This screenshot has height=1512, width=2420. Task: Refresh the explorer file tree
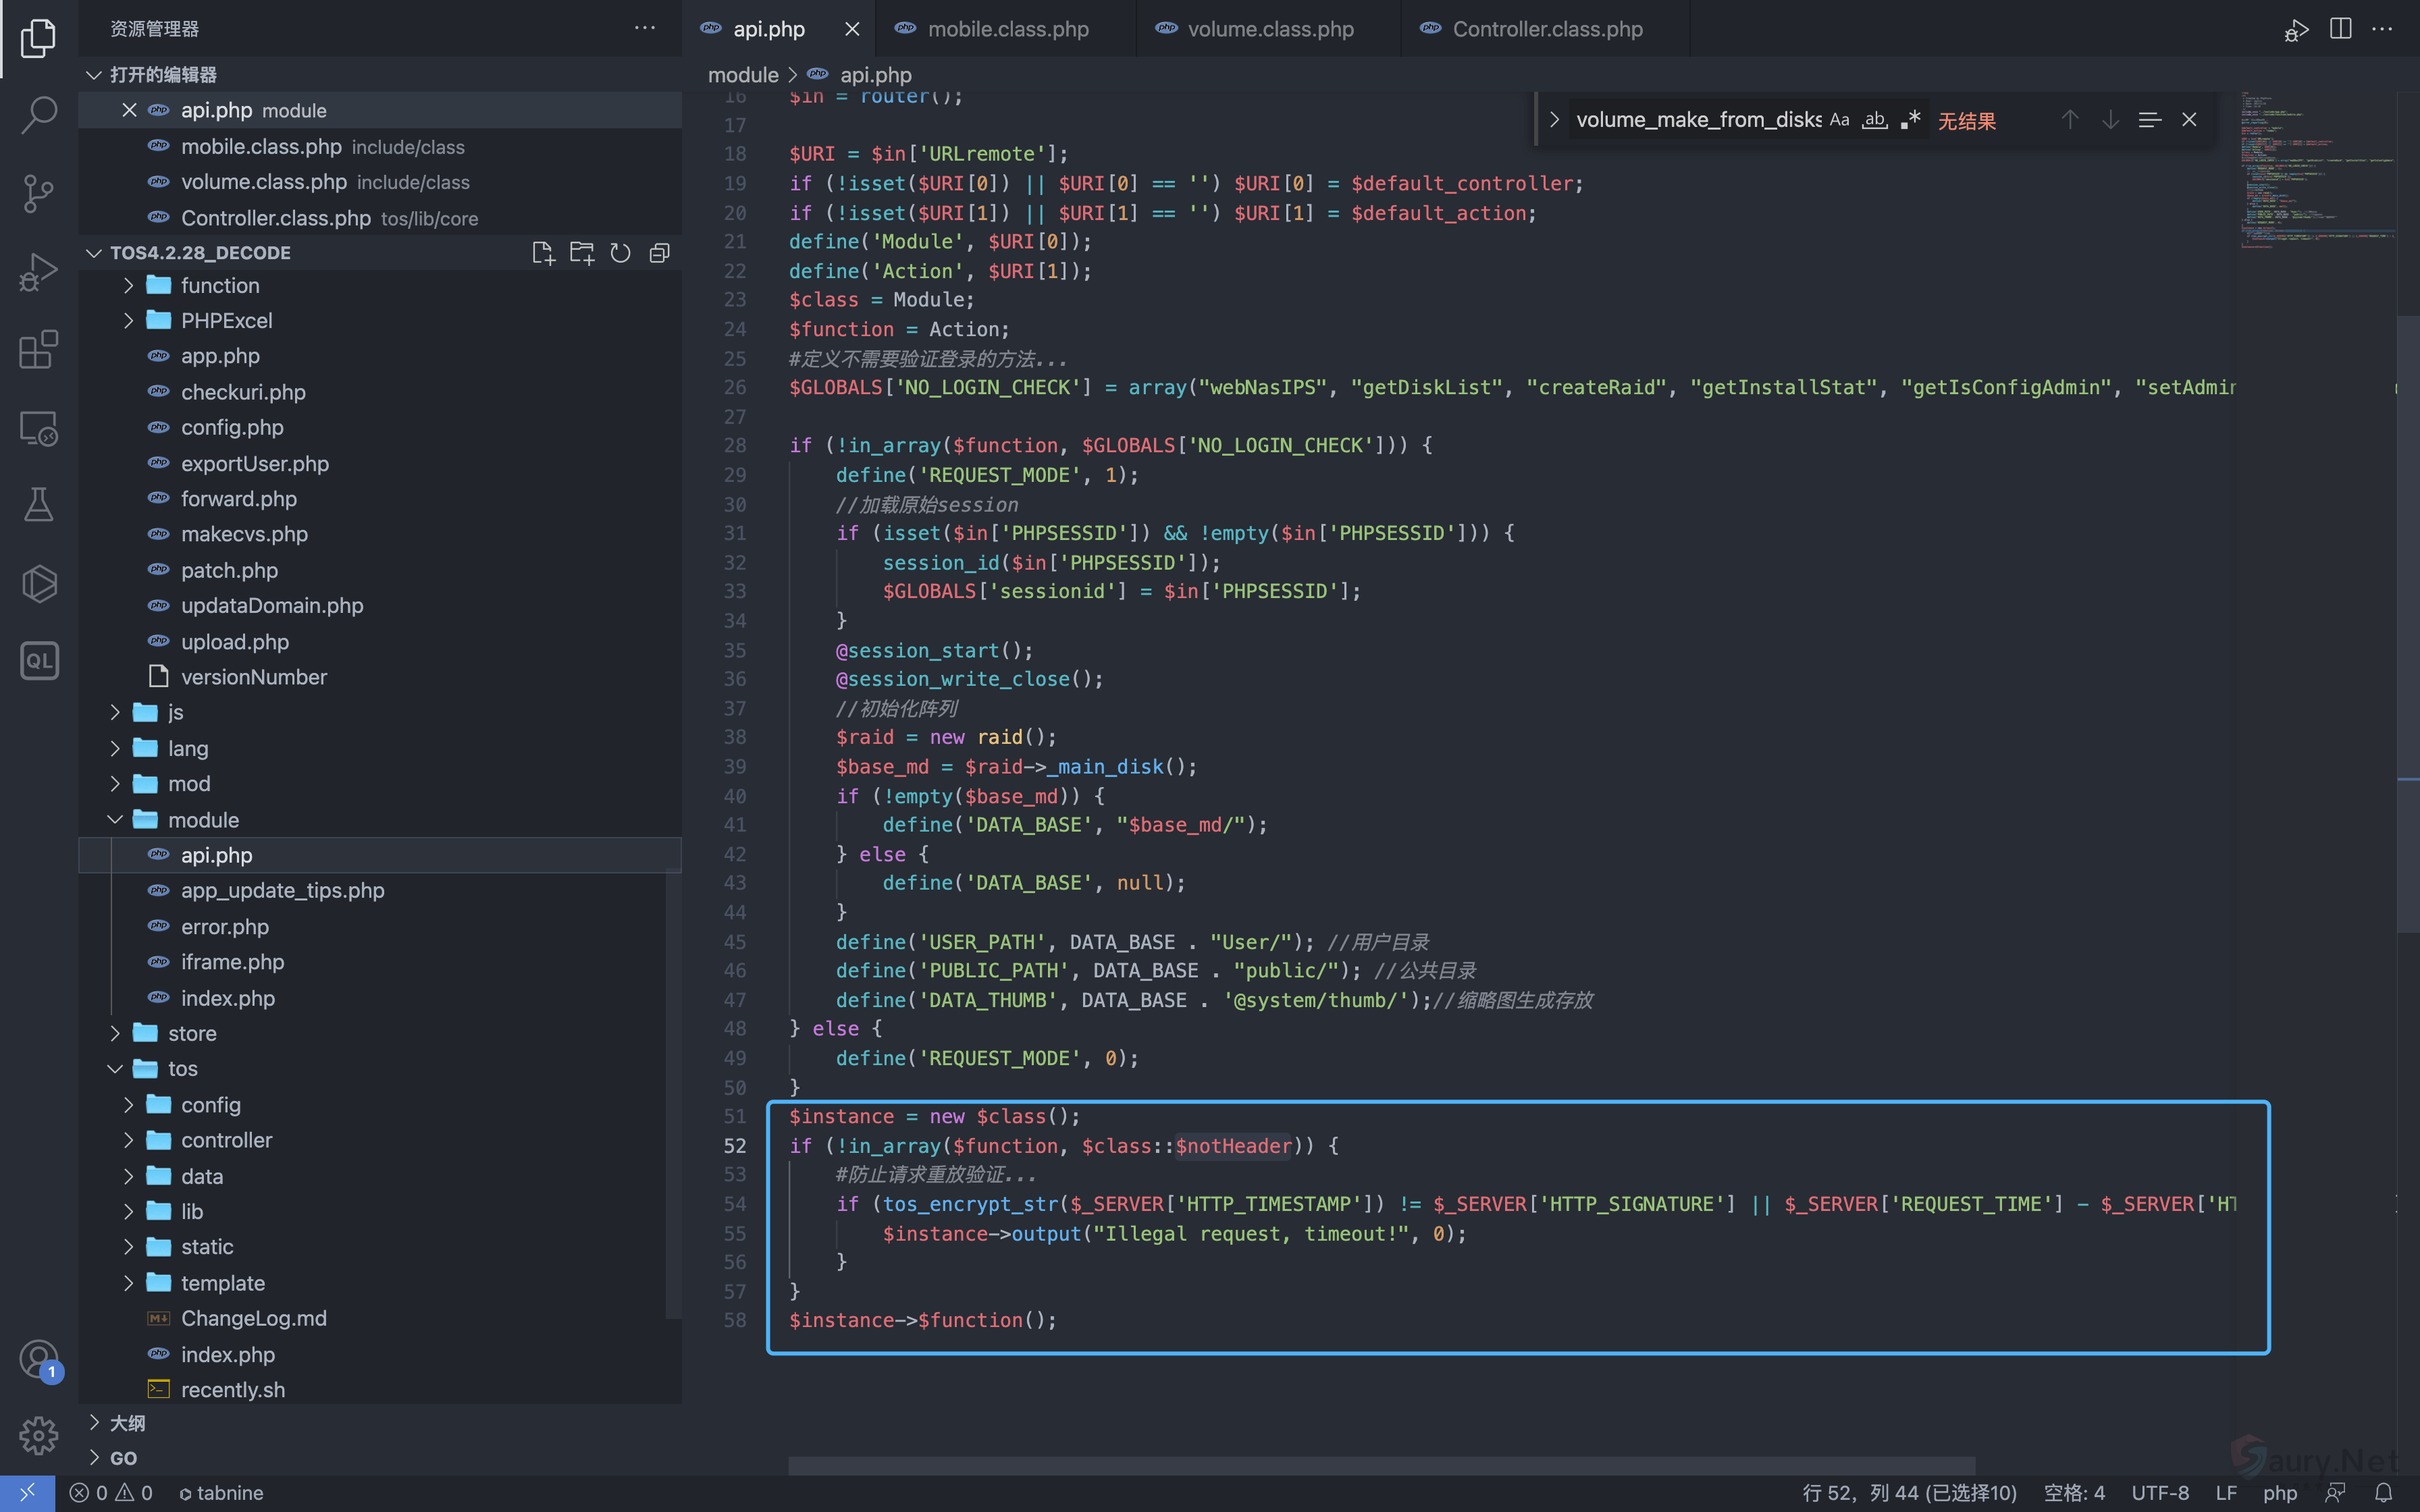tap(620, 253)
